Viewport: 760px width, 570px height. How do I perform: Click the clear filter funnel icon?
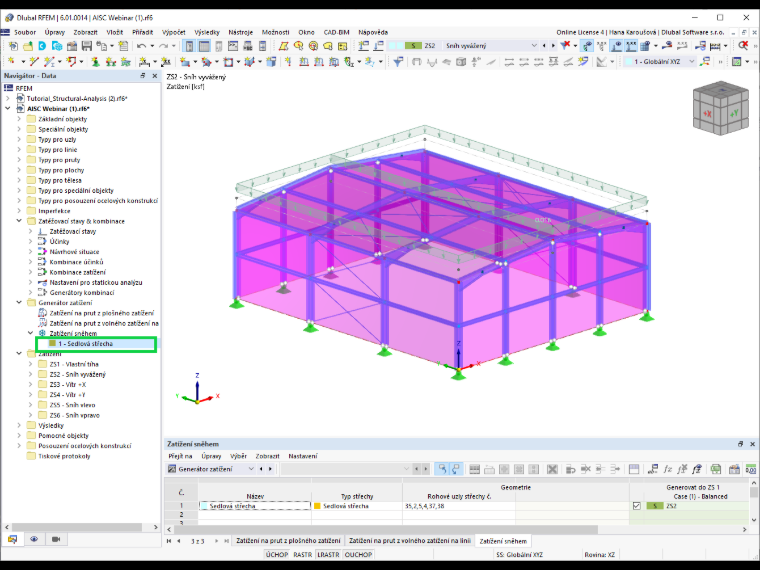coord(565,46)
